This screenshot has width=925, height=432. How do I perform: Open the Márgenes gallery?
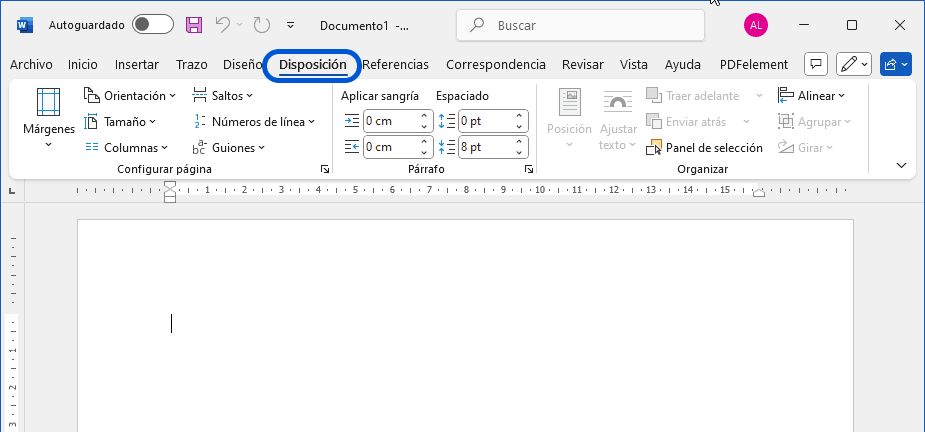pos(48,119)
